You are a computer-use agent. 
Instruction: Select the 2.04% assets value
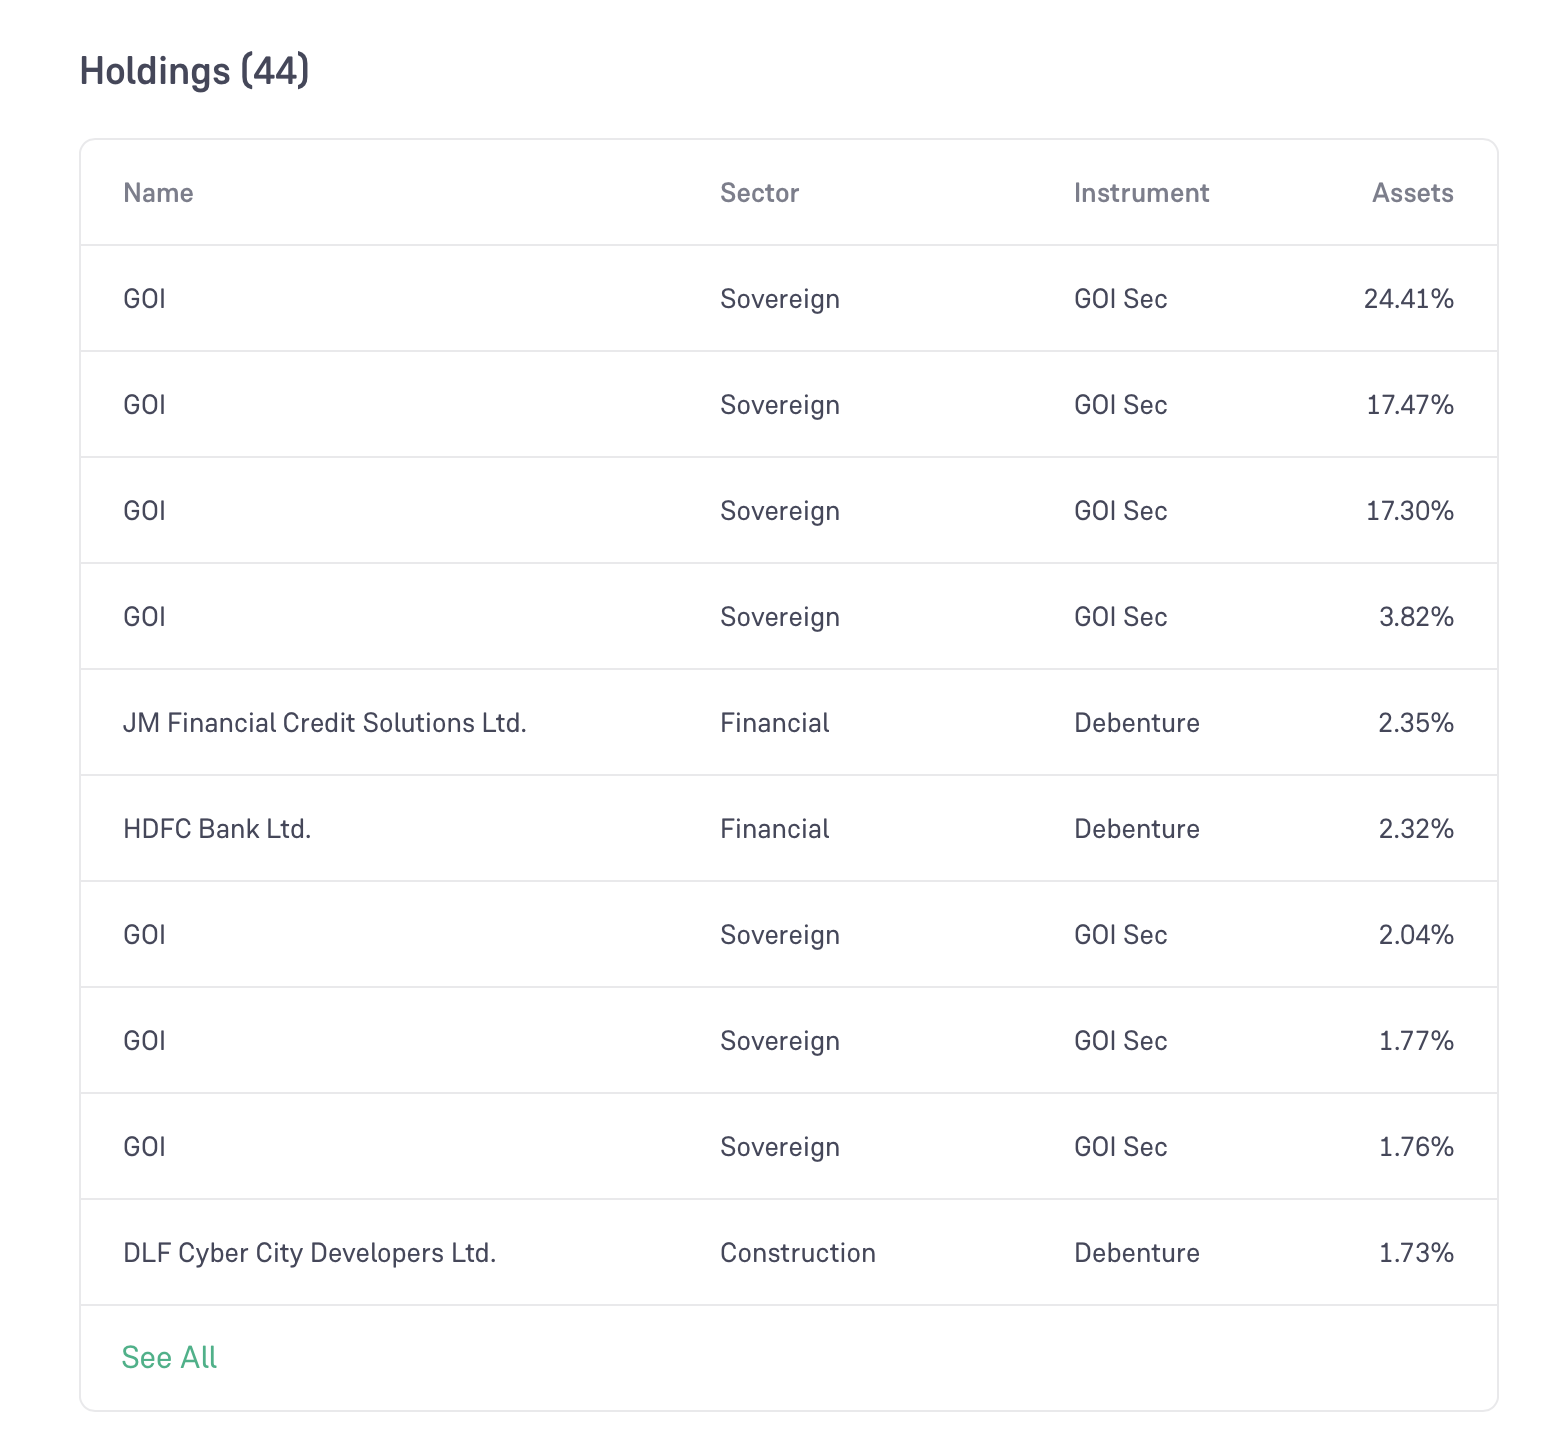point(1416,935)
